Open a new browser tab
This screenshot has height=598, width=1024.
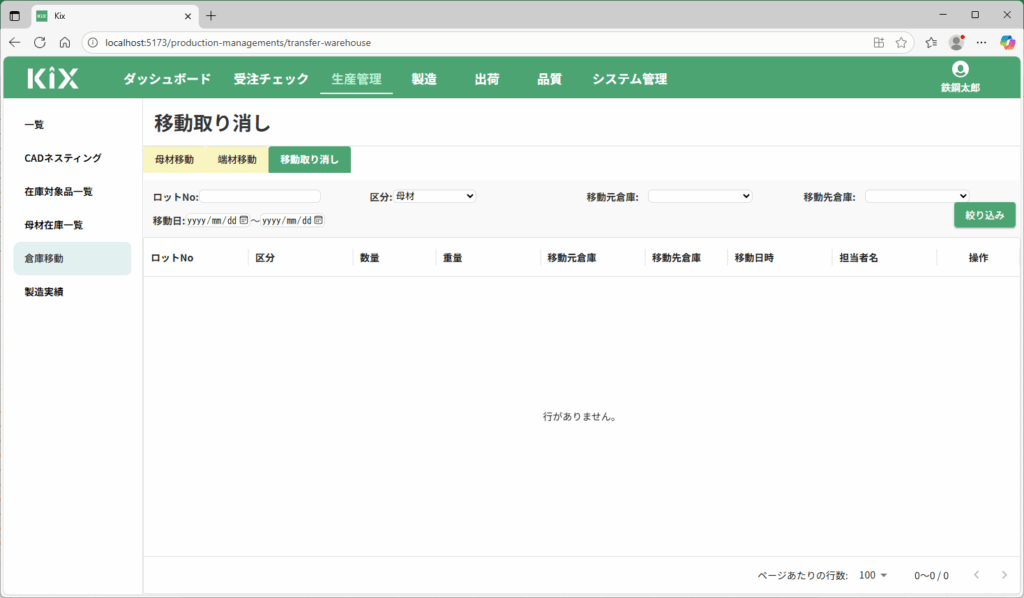click(x=211, y=15)
